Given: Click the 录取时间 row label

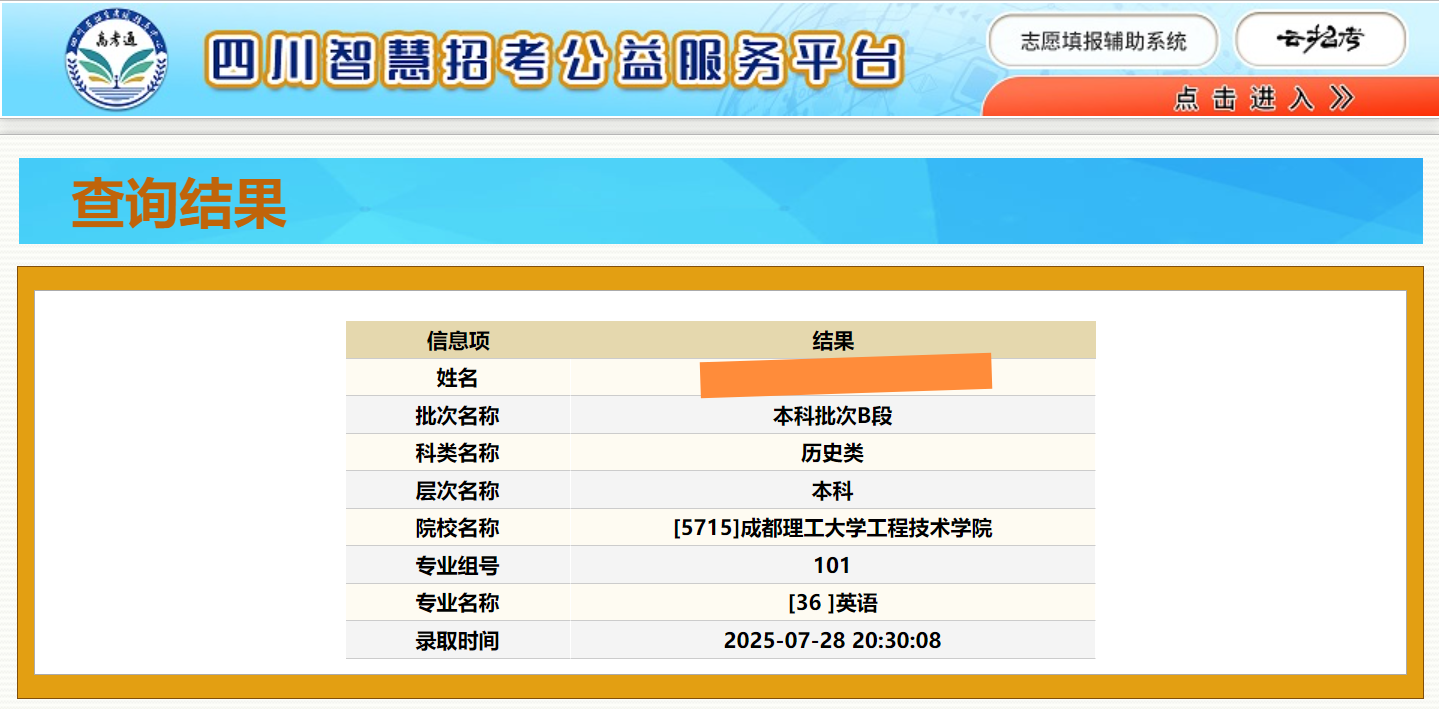Looking at the screenshot, I should click(458, 640).
